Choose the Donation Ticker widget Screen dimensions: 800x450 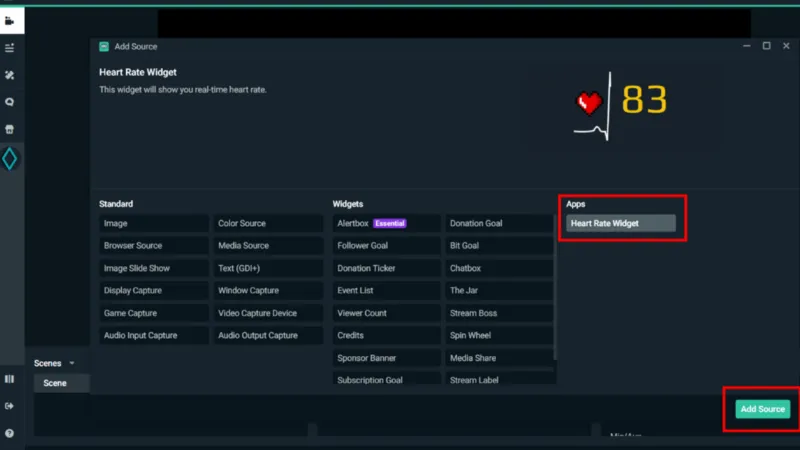click(387, 268)
